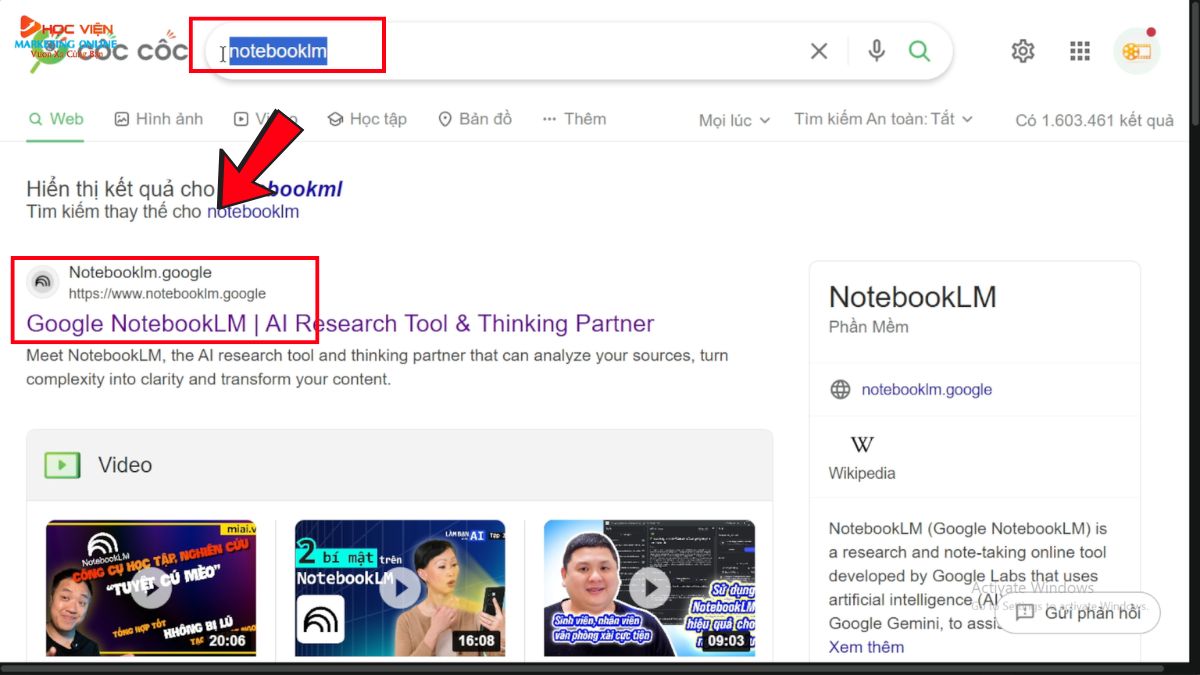The image size is (1200, 675).
Task: Open the 'Tìm kiếm An toàn: Tắt' dropdown
Action: click(883, 119)
